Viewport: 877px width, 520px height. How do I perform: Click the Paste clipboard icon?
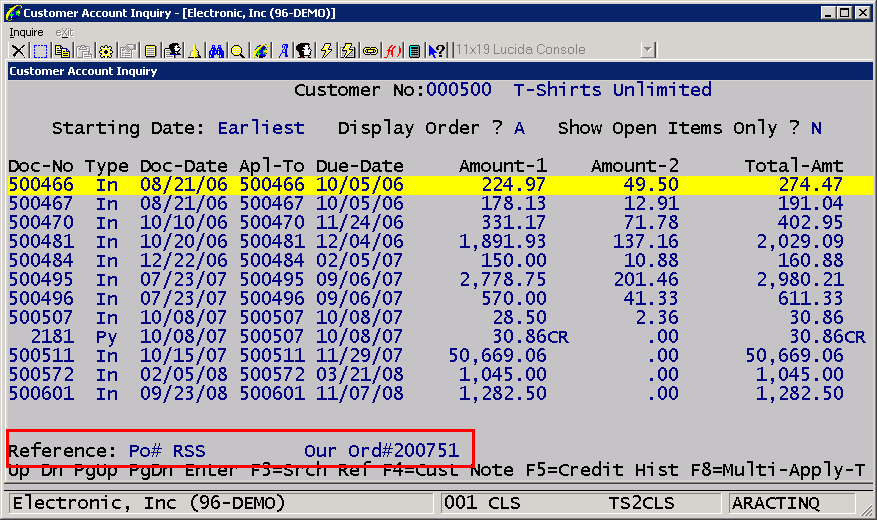coord(84,51)
